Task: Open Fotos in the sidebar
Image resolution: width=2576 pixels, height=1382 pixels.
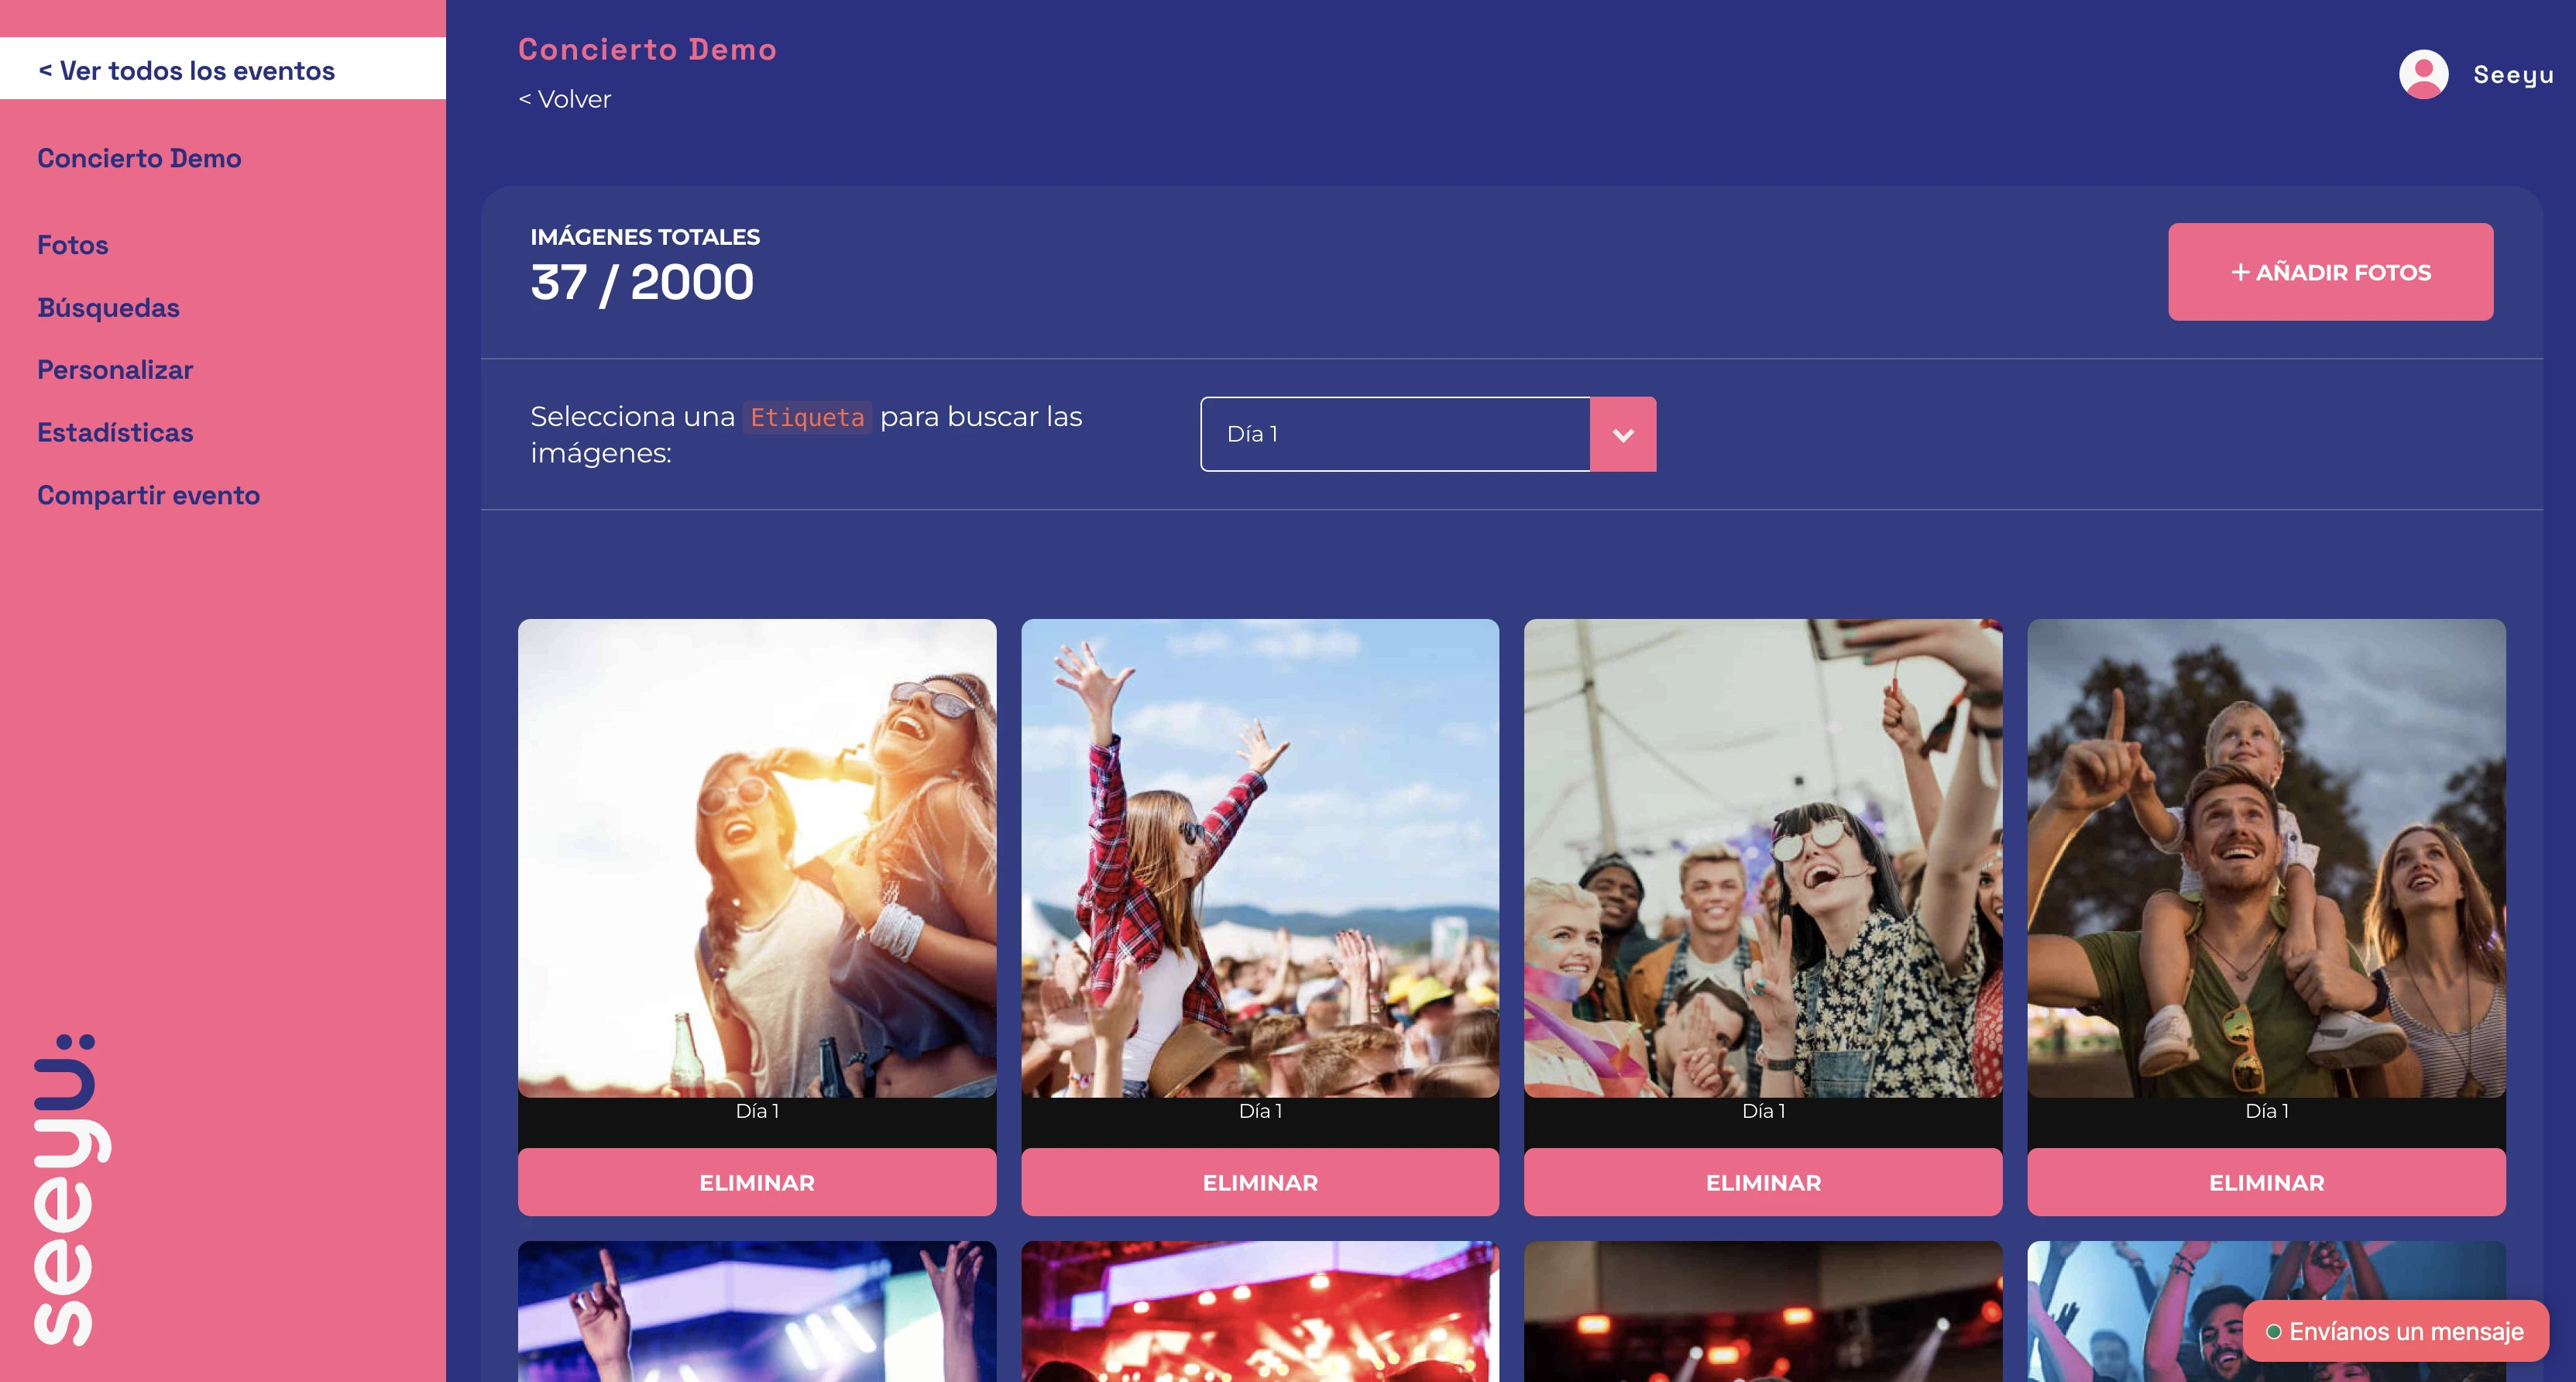Action: pos(73,245)
